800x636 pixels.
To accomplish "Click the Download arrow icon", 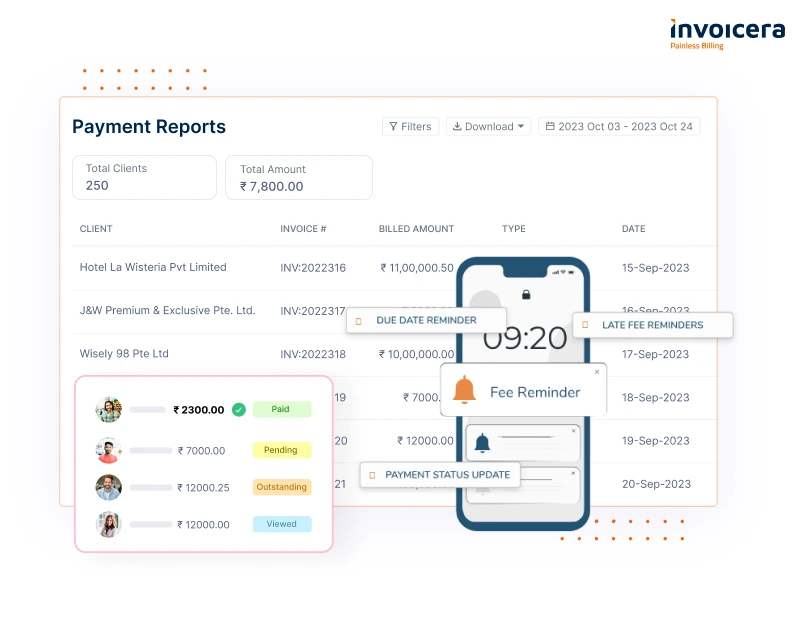I will click(x=457, y=126).
